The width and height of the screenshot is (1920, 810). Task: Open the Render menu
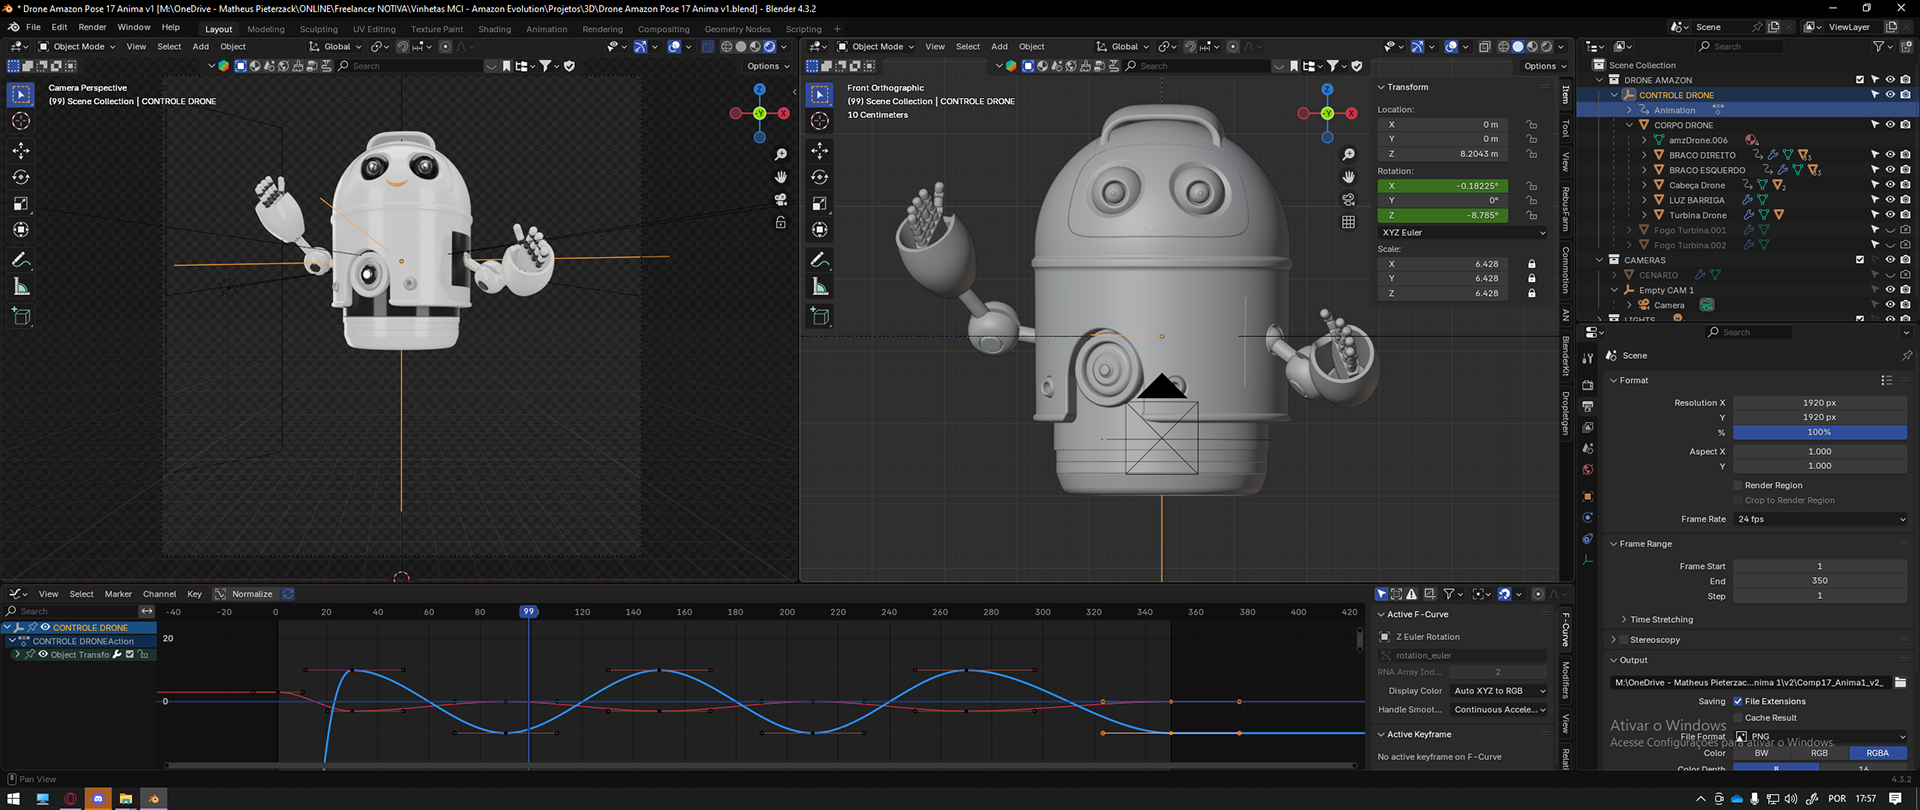92,27
